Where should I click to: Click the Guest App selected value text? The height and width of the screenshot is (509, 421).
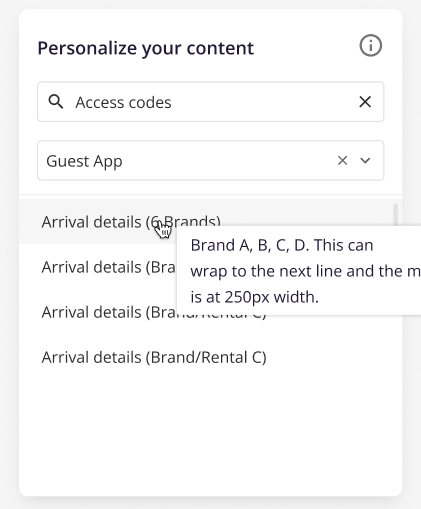[x=84, y=161]
